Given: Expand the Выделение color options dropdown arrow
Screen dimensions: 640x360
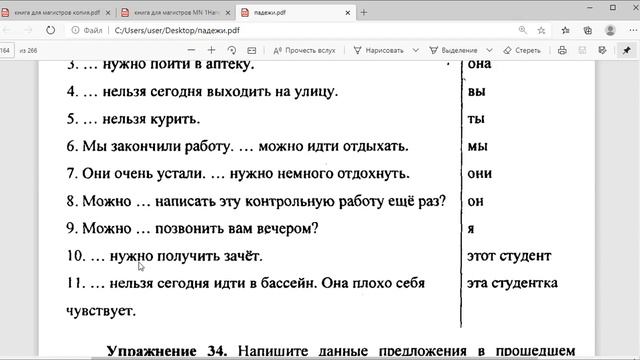Looking at the screenshot, I should click(489, 50).
